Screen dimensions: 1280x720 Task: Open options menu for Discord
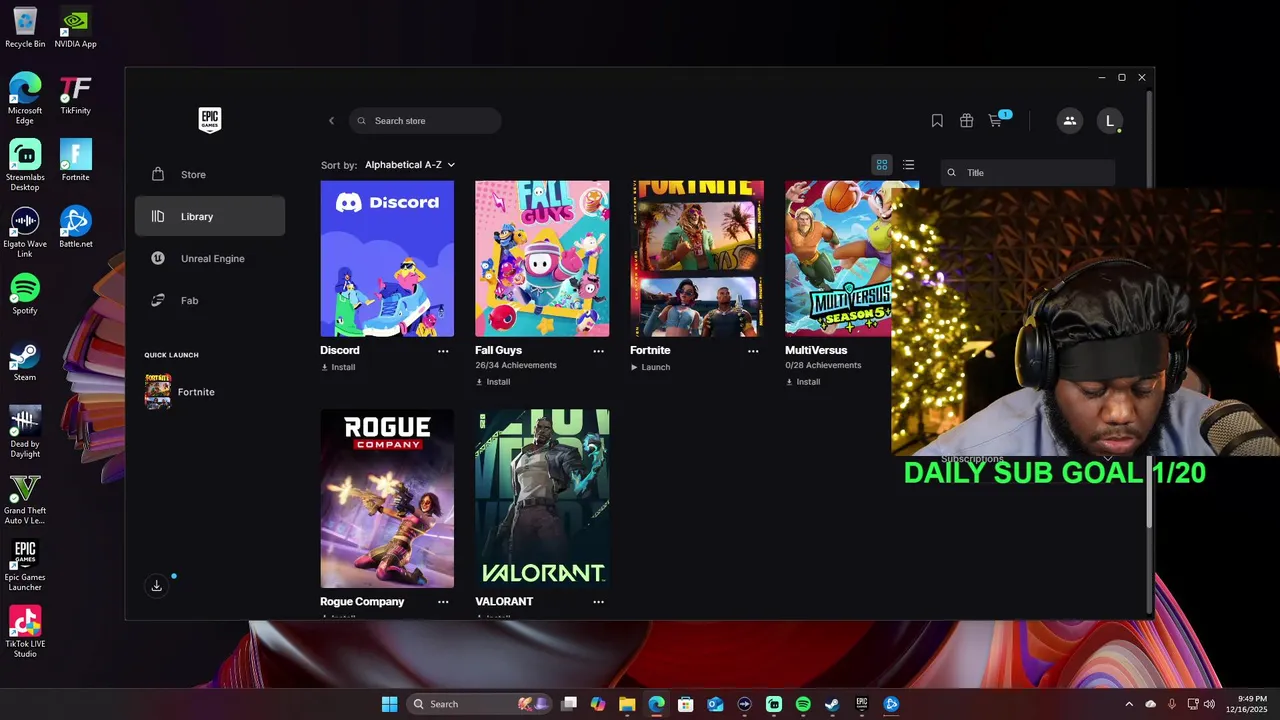point(443,351)
